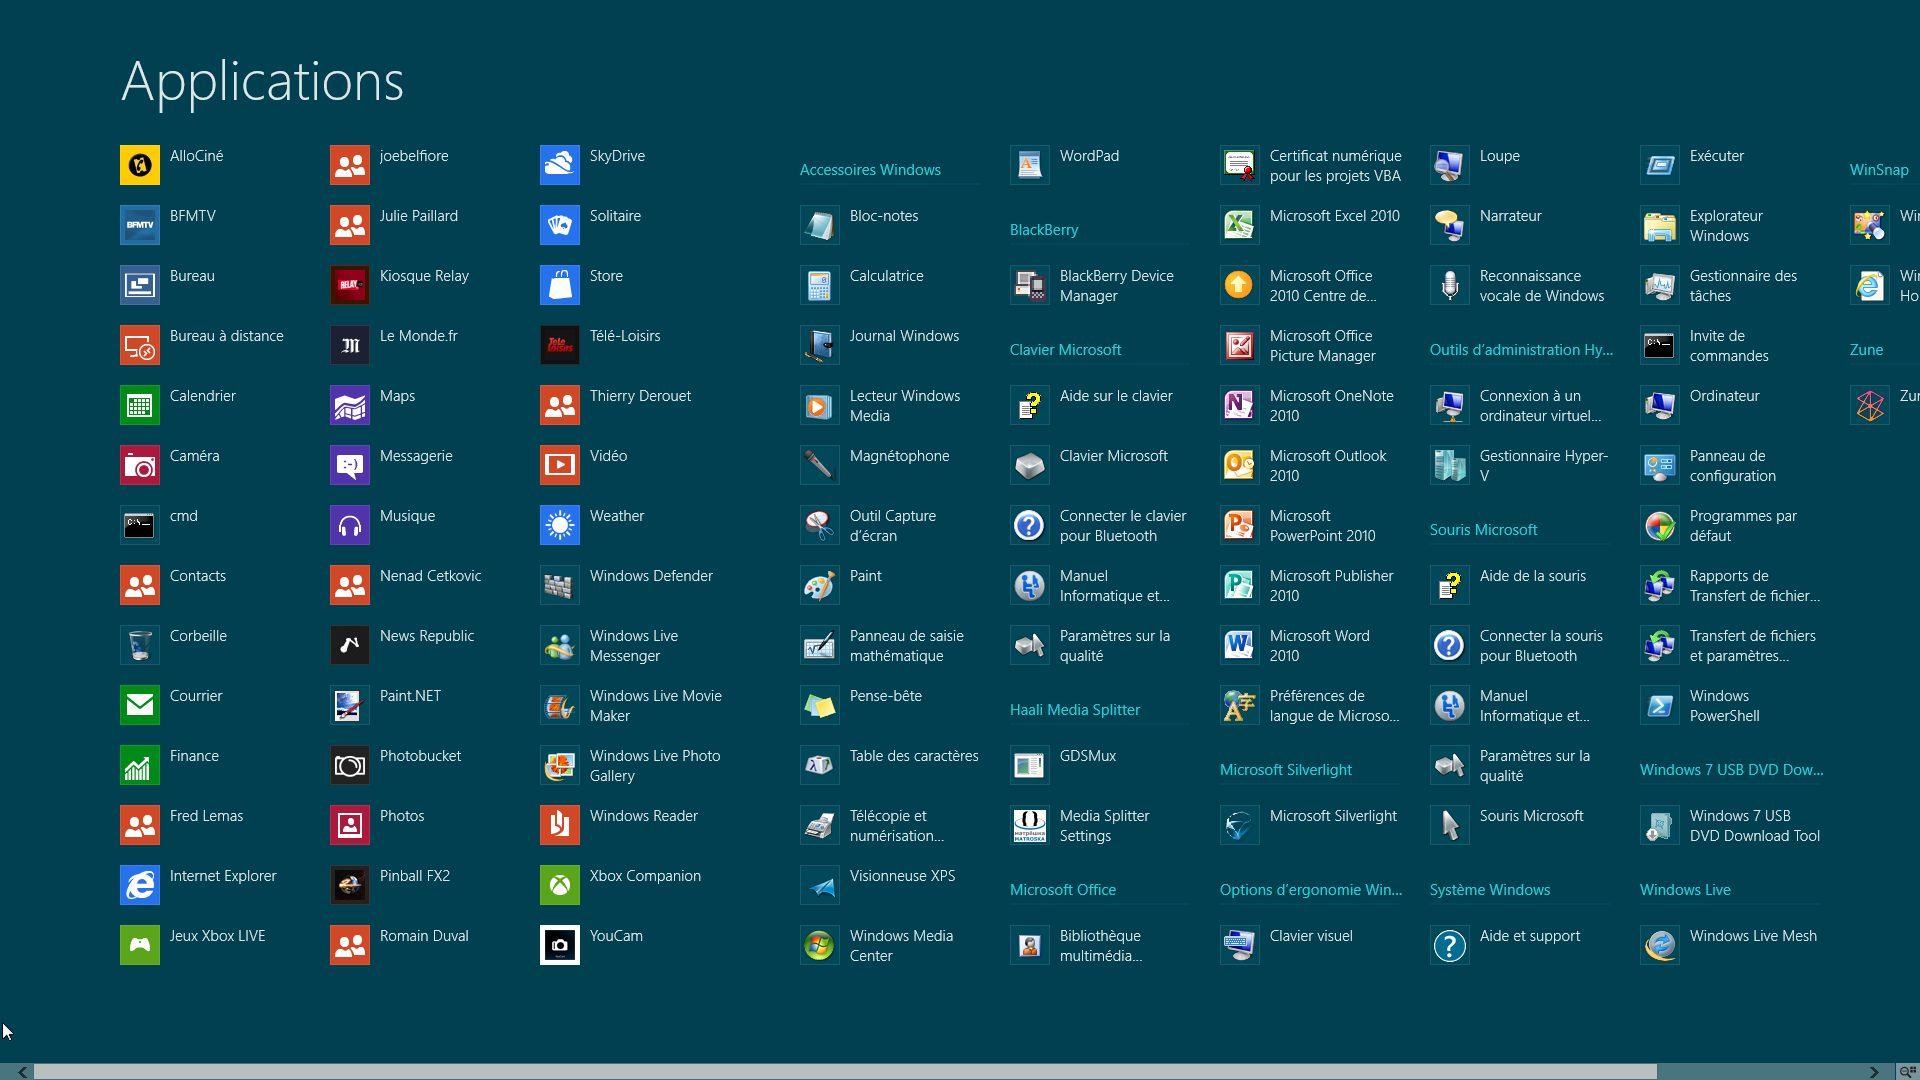Image resolution: width=1920 pixels, height=1080 pixels.
Task: Click the Microsoft Office group header
Action: (x=1062, y=890)
